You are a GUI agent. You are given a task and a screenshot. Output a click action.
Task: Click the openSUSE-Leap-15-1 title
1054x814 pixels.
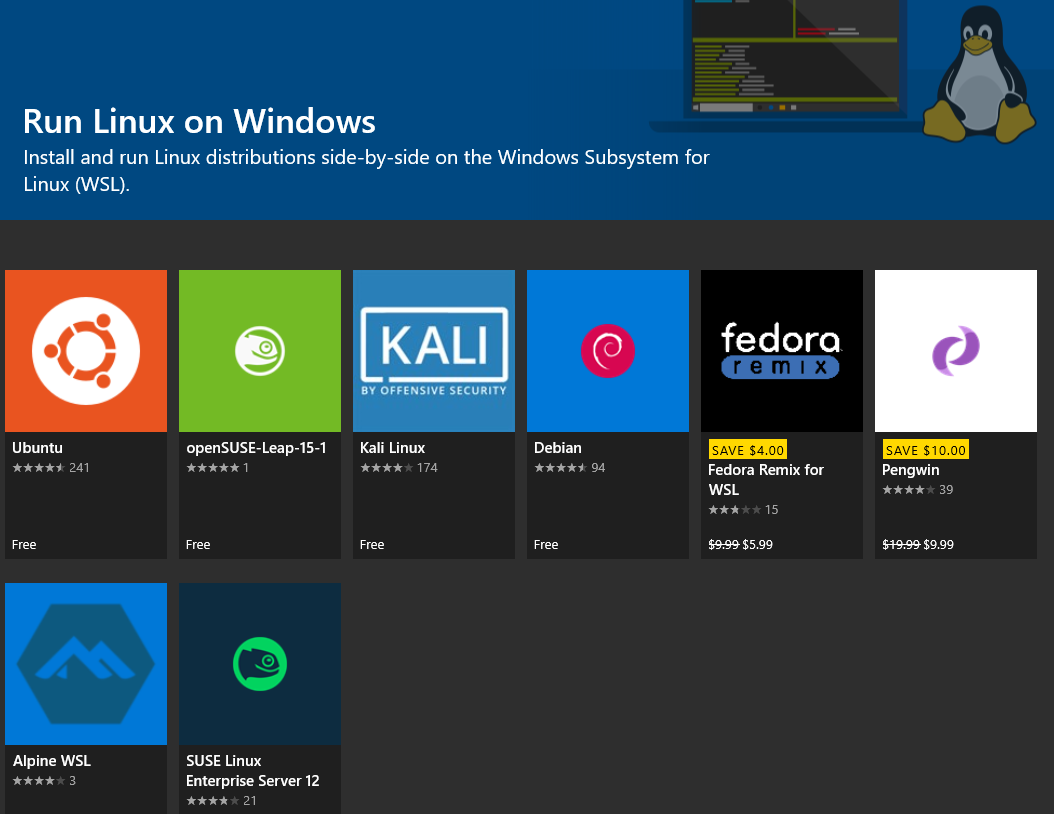point(256,448)
